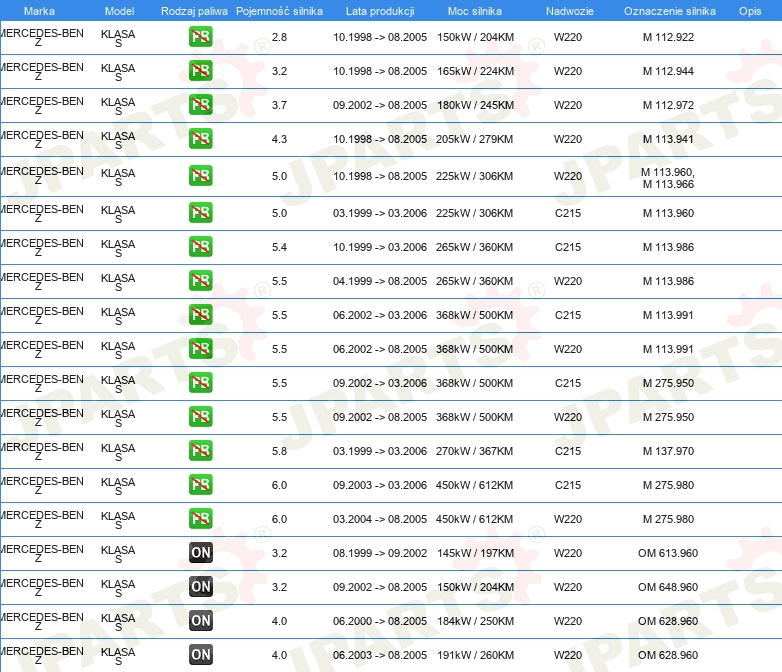Click petrol icon in 03.2004 -> 08.2005 row
The width and height of the screenshot is (782, 672).
[x=200, y=518]
